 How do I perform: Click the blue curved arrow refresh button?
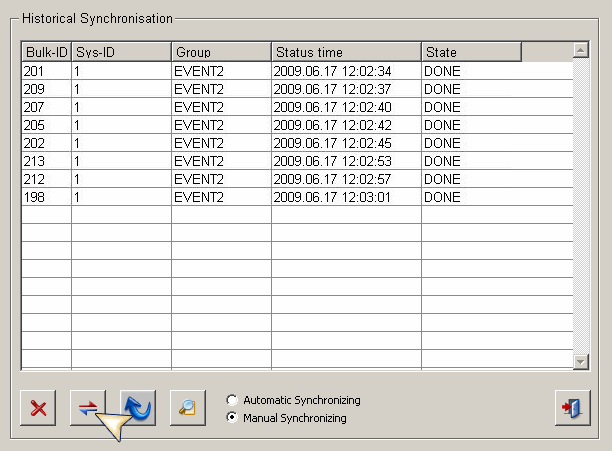click(138, 408)
